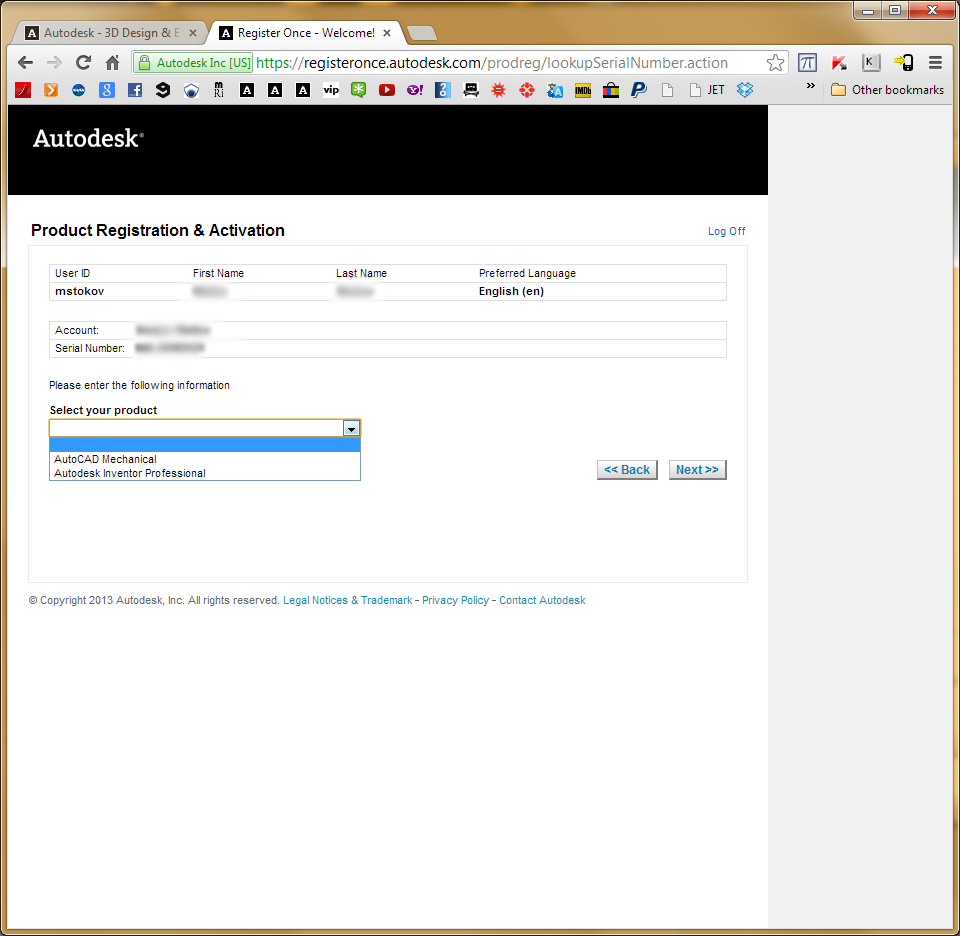960x936 pixels.
Task: Open the Privacy Policy link
Action: pos(456,601)
